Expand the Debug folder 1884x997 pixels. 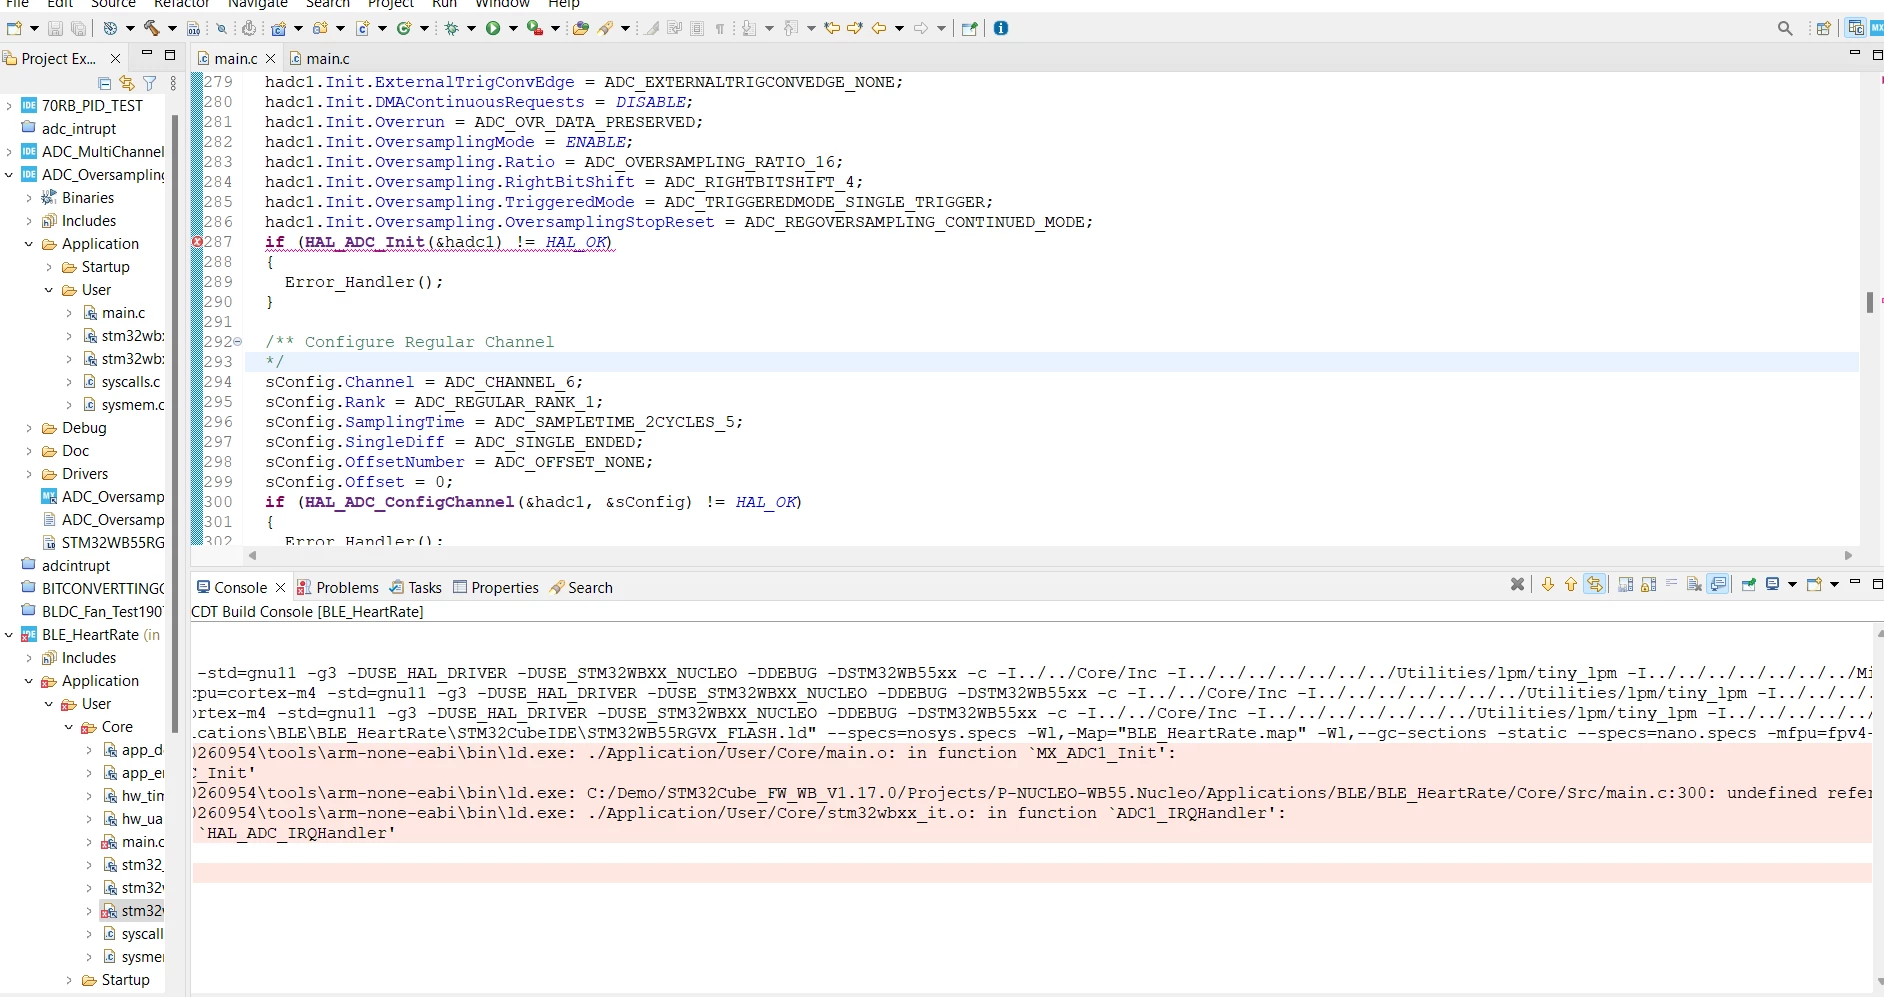(29, 428)
